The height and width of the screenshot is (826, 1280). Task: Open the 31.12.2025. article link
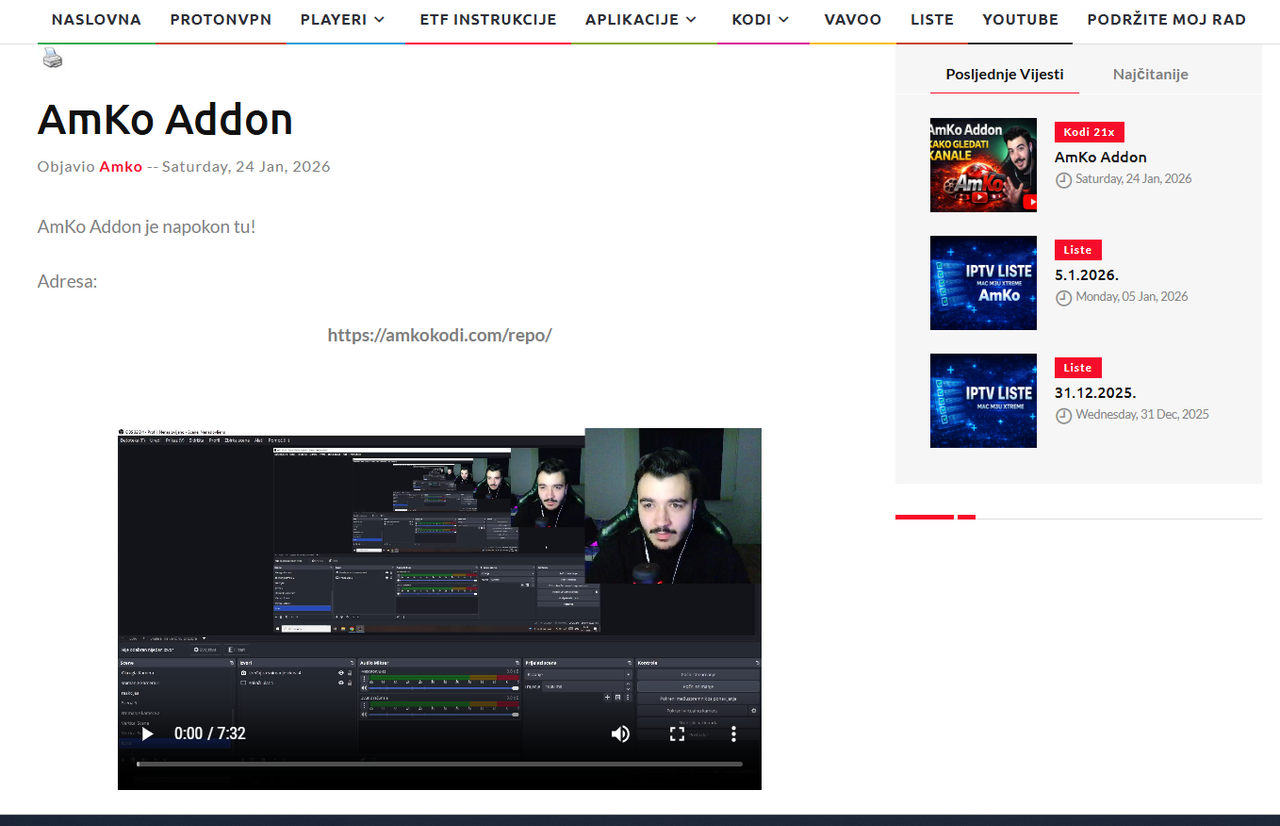tap(1095, 393)
